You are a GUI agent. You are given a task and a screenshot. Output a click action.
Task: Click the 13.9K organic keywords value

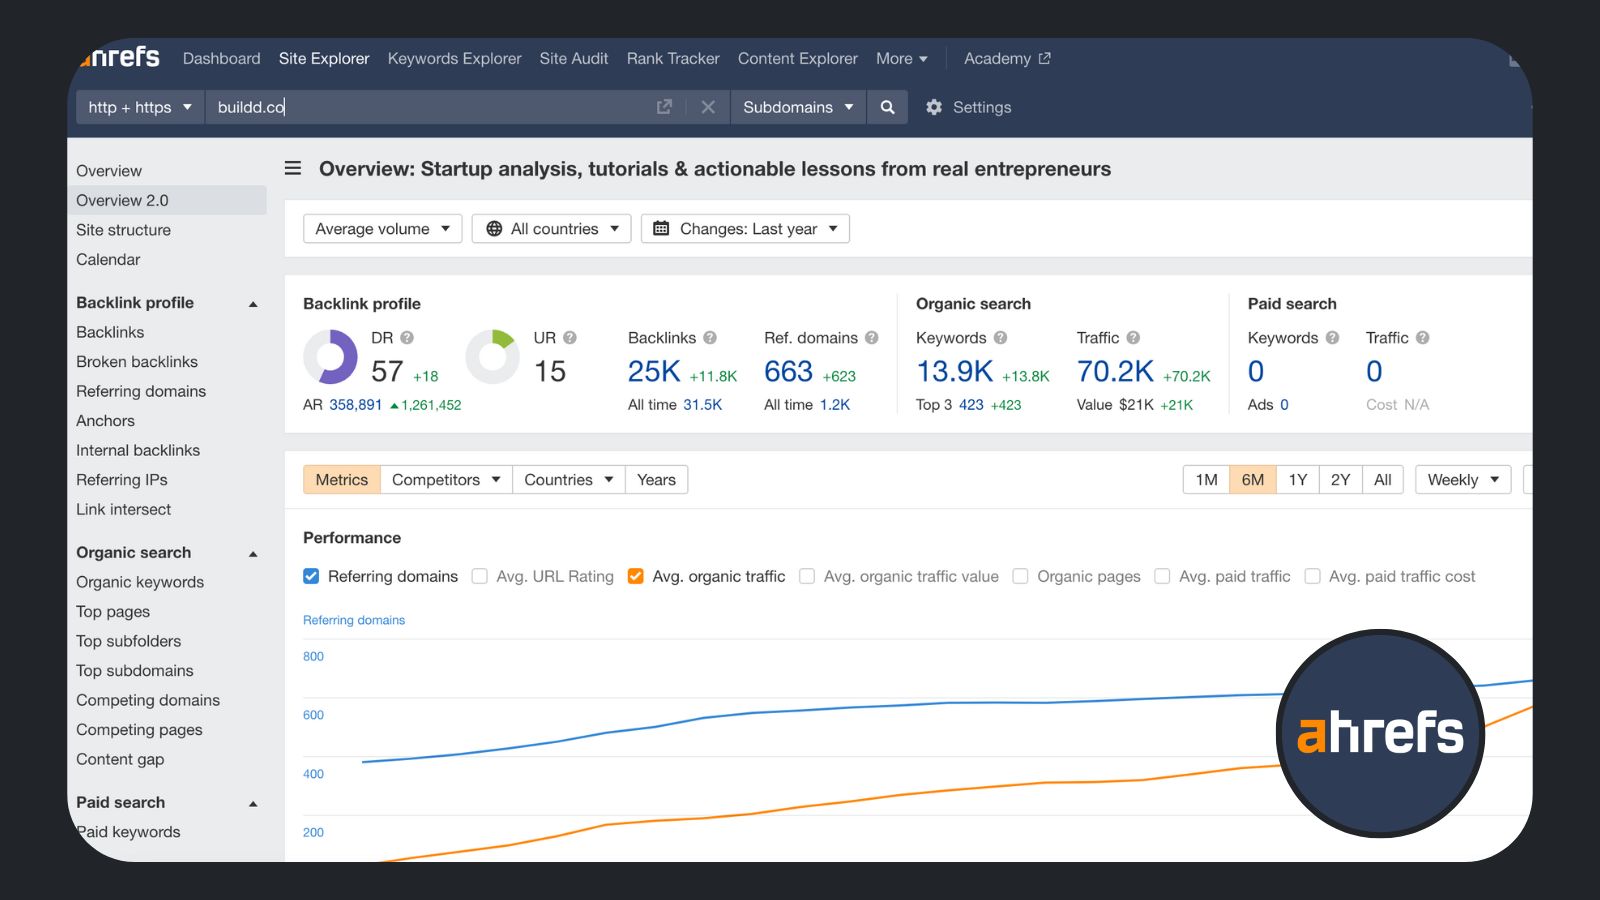coord(955,371)
